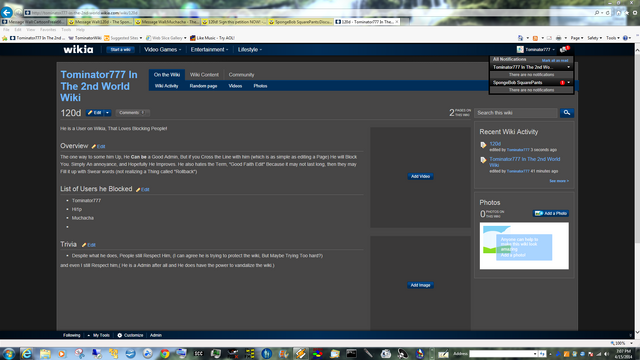Screen dimensions: 640x360
Task: Click the wikia logo
Action: pyautogui.click(x=78, y=49)
